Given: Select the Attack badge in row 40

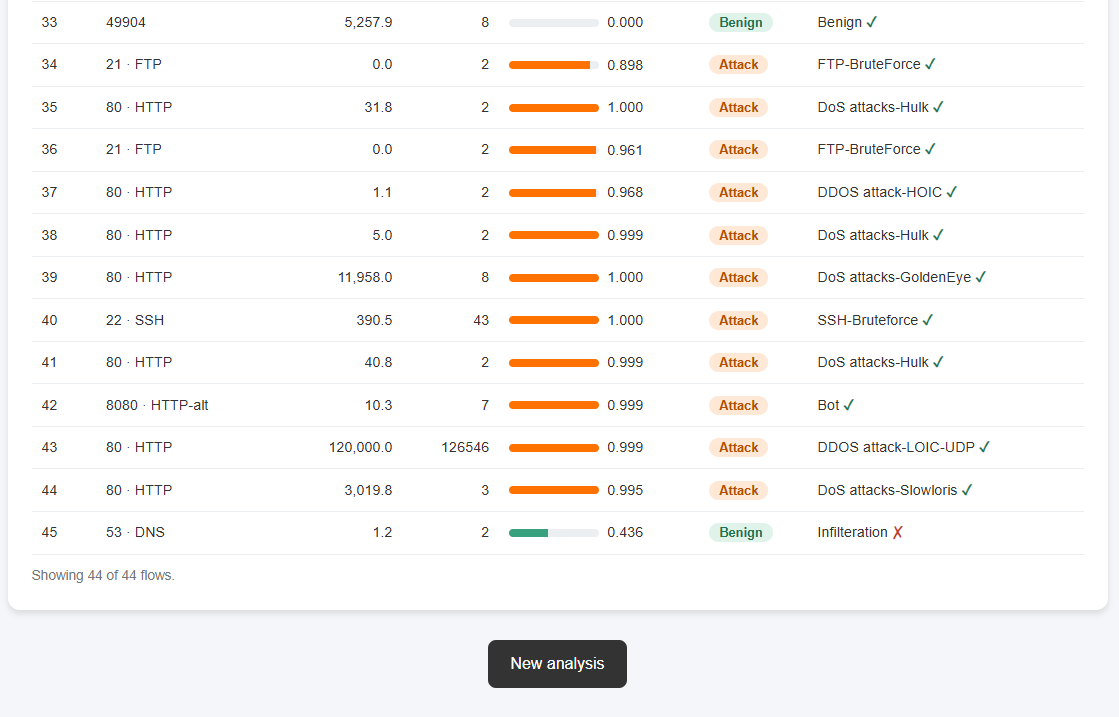Looking at the screenshot, I should coord(739,320).
